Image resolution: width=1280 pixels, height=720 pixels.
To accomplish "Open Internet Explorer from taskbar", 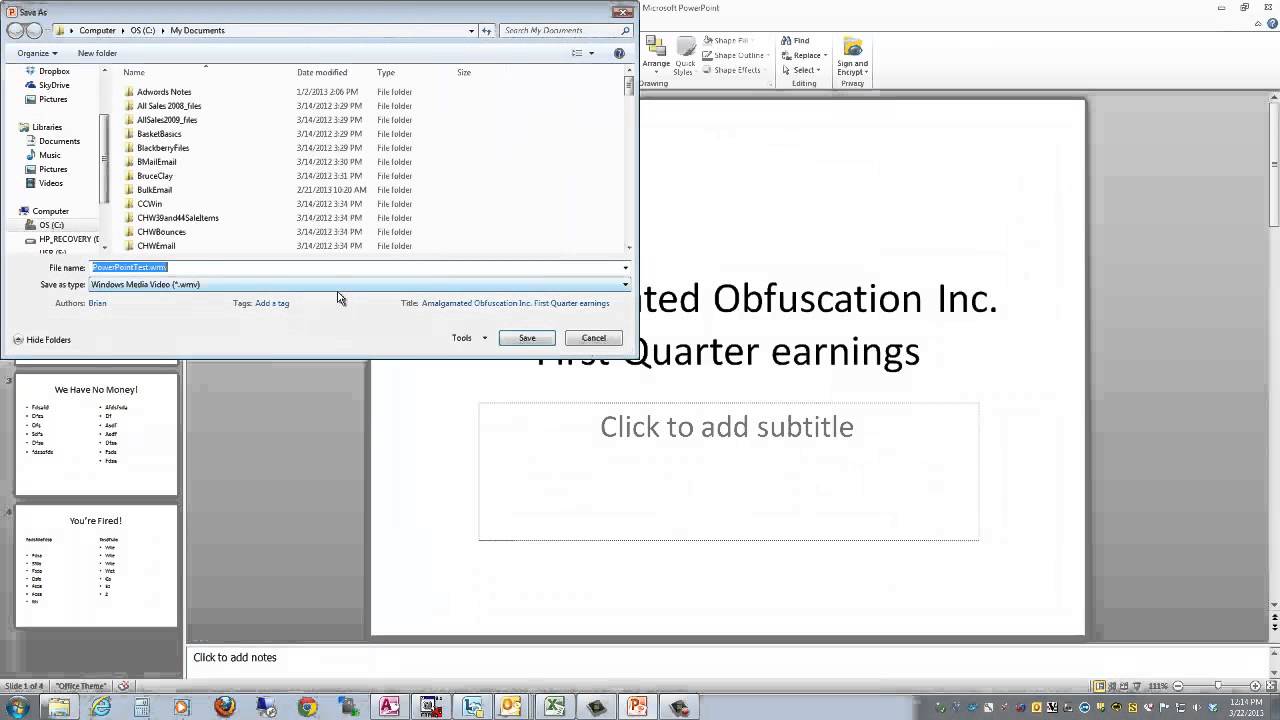I will click(100, 707).
